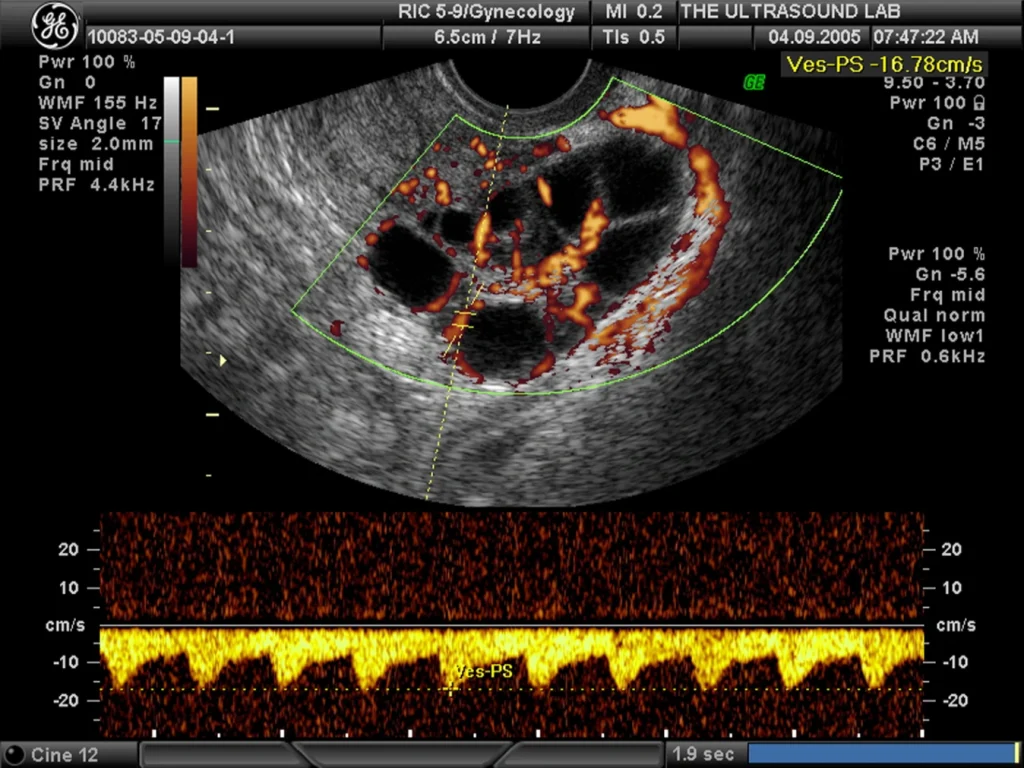Click the spectral Doppler baseline
Screen dimensions: 1024x768
point(511,626)
